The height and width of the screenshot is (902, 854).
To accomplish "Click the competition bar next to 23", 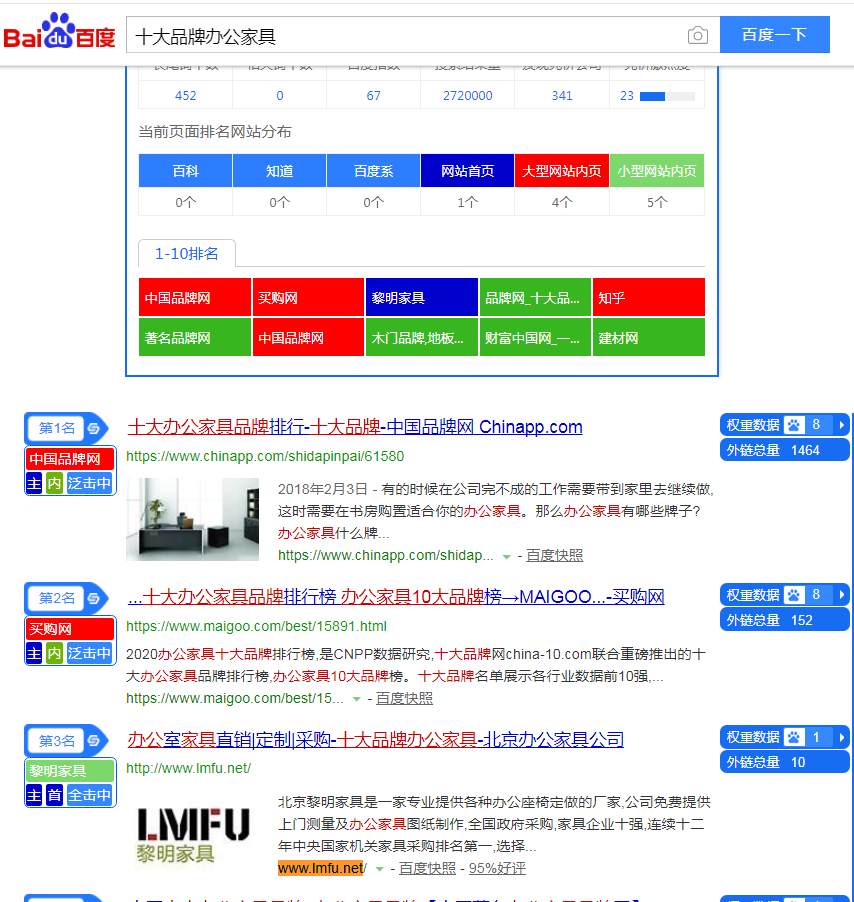I will (x=667, y=96).
